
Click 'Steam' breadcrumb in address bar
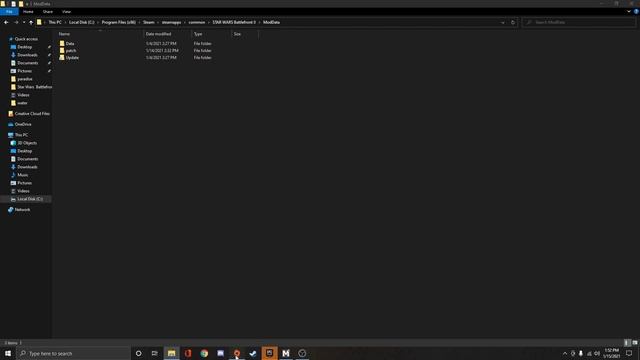tap(149, 22)
